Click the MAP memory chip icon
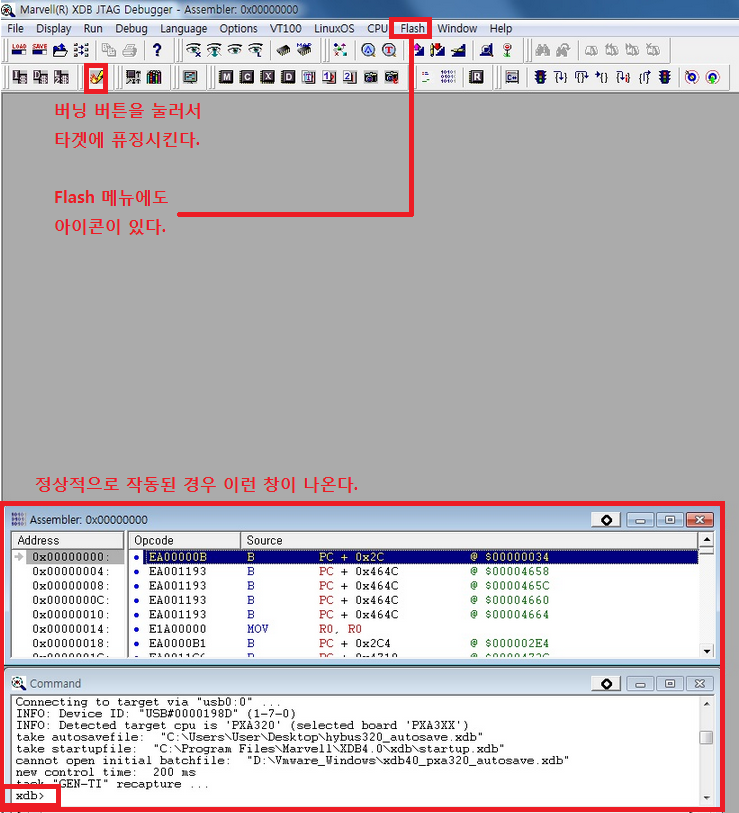 [x=304, y=50]
